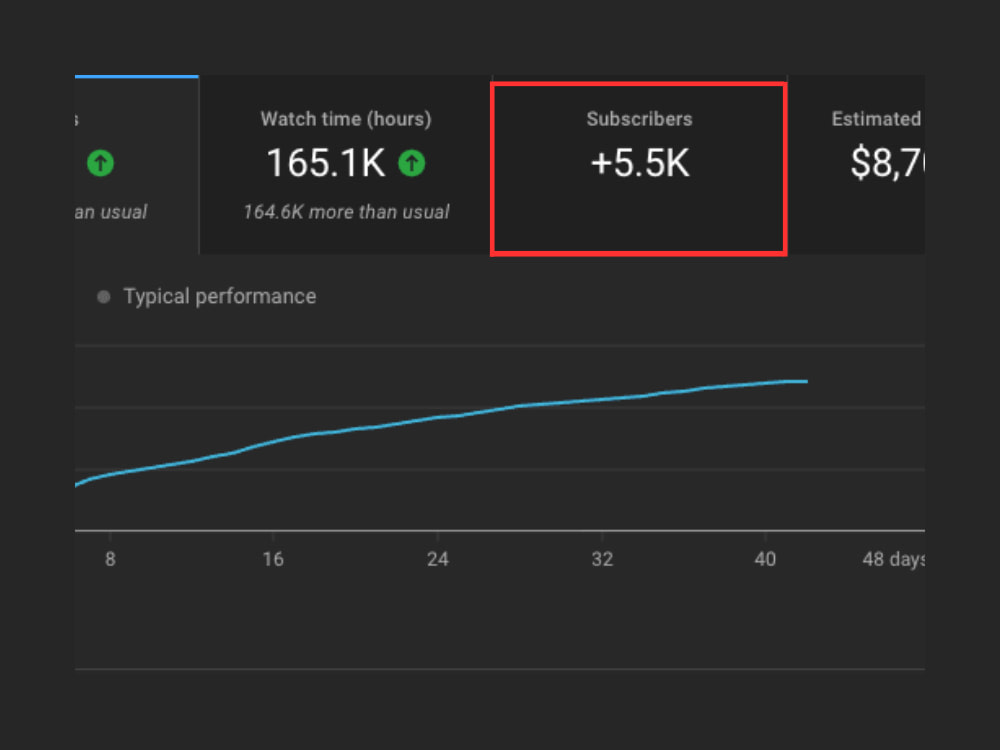Click the green up arrow in the first tab
Image resolution: width=1000 pixels, height=750 pixels.
tap(100, 163)
